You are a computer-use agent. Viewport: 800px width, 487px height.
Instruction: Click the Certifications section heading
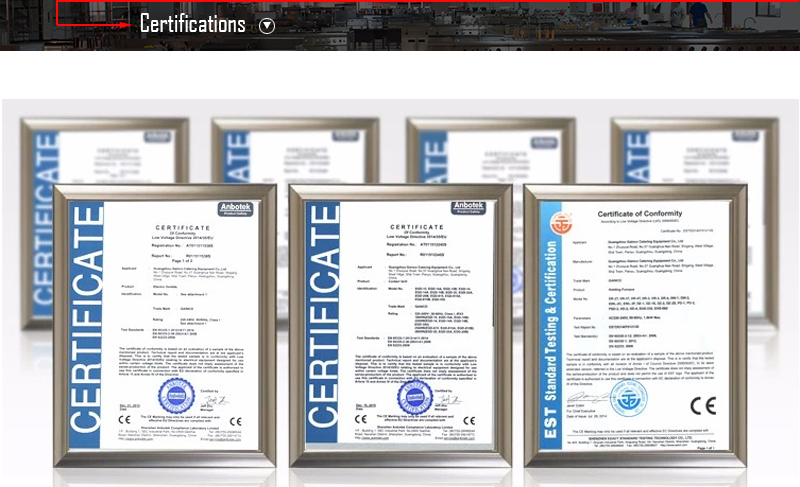(x=192, y=24)
